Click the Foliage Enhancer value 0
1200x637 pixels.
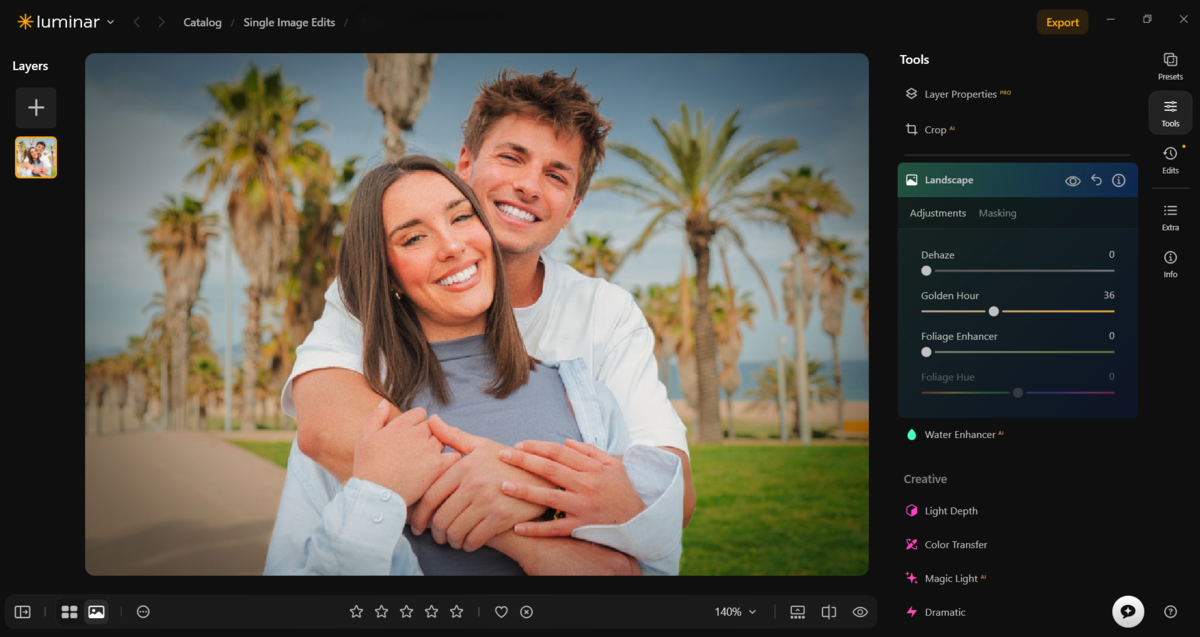click(1111, 337)
